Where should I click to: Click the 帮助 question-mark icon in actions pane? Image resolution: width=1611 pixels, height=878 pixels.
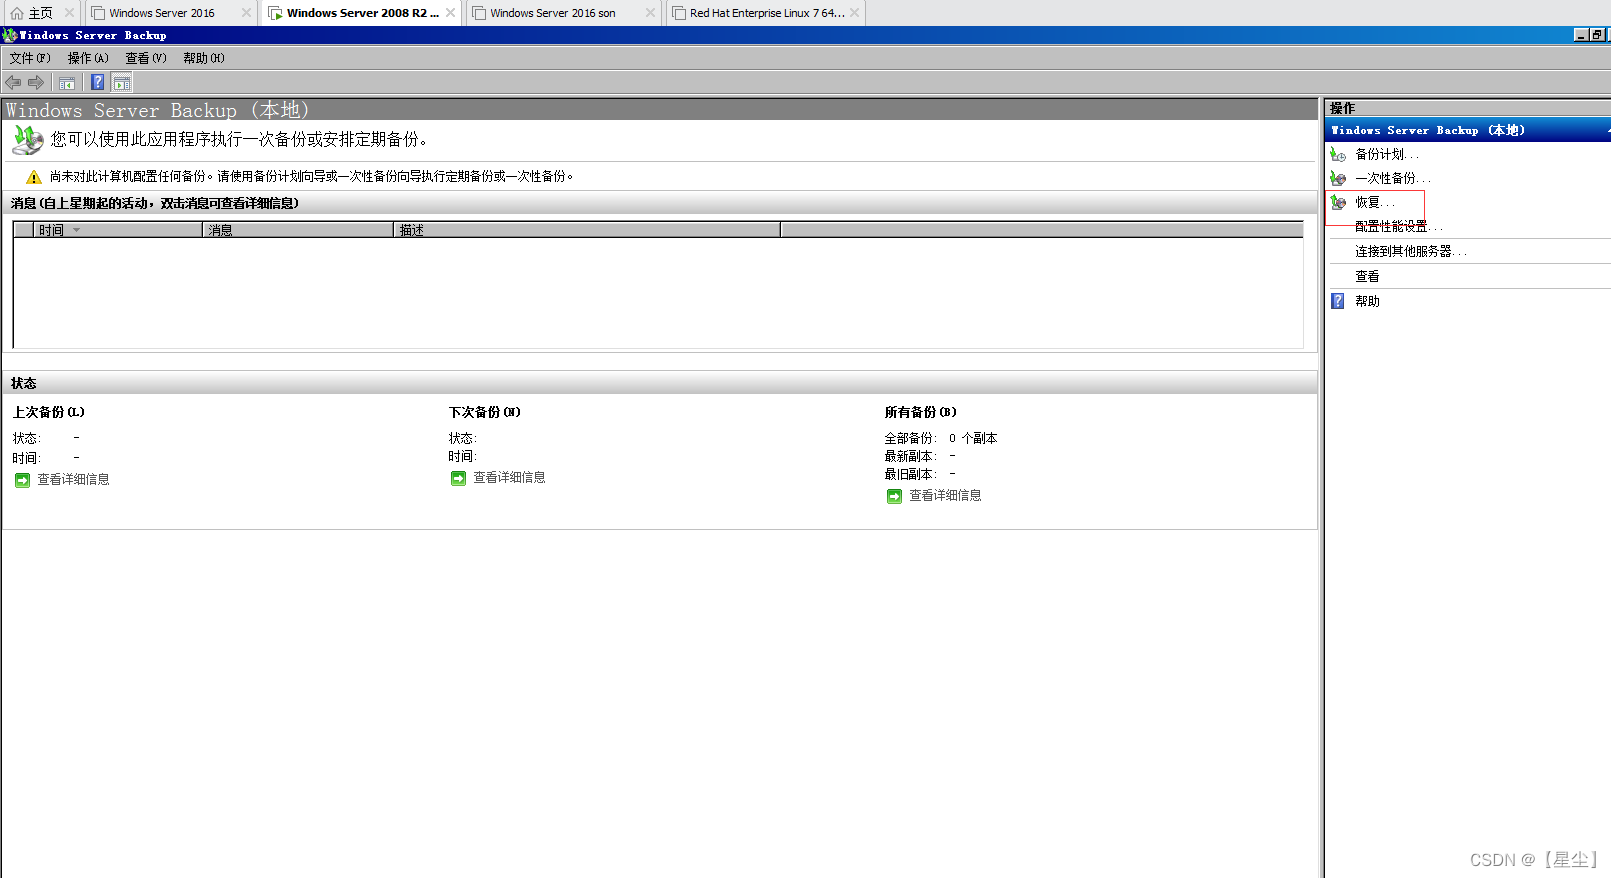[x=1338, y=301]
